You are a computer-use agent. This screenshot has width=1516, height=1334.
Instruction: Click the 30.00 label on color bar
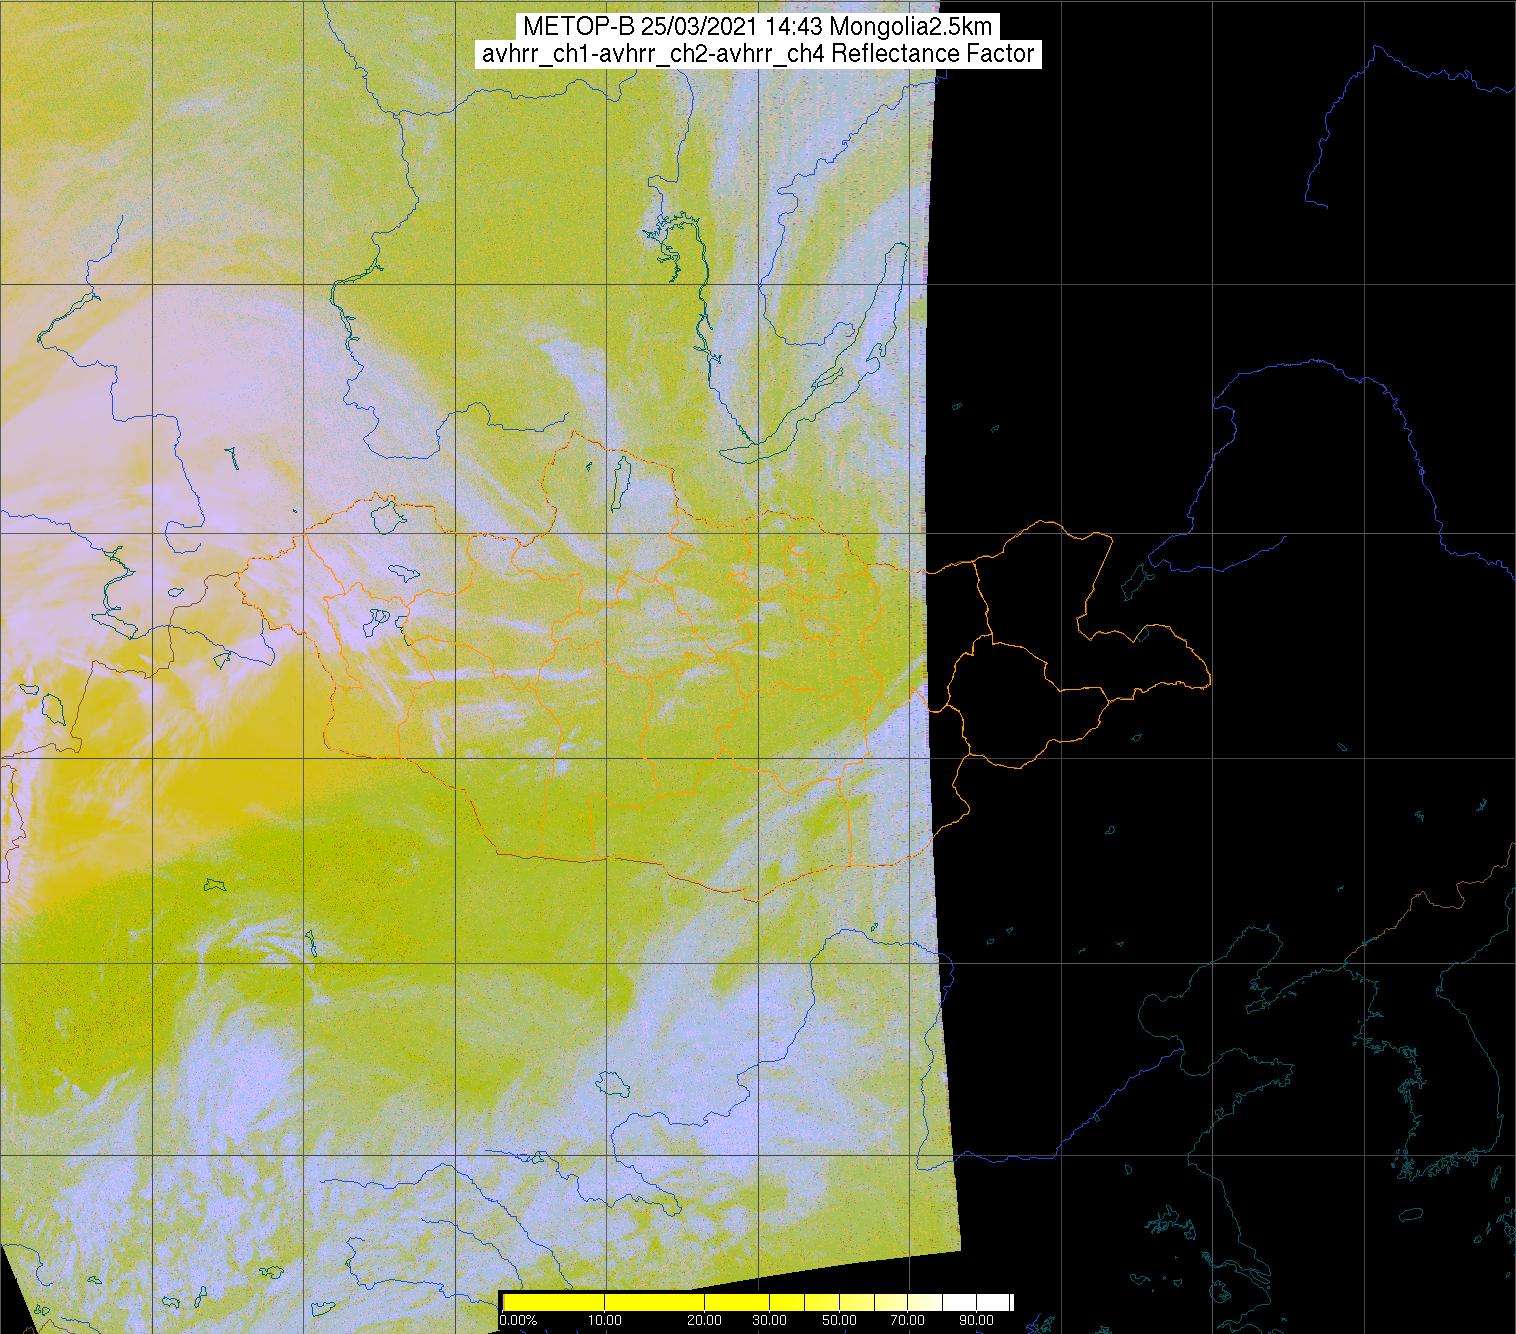768,1321
